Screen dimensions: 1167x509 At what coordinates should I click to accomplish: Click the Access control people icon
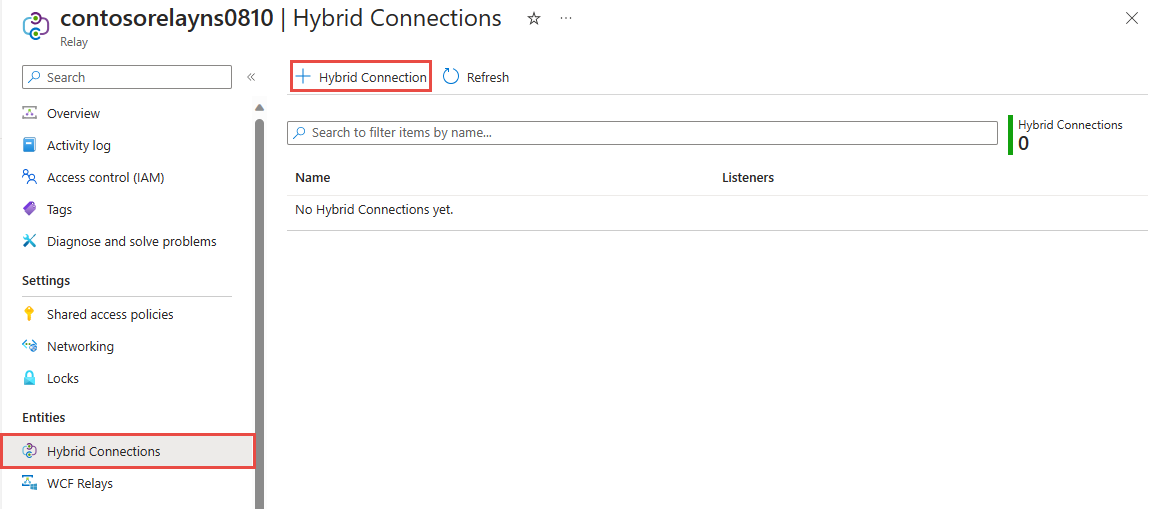coord(30,177)
